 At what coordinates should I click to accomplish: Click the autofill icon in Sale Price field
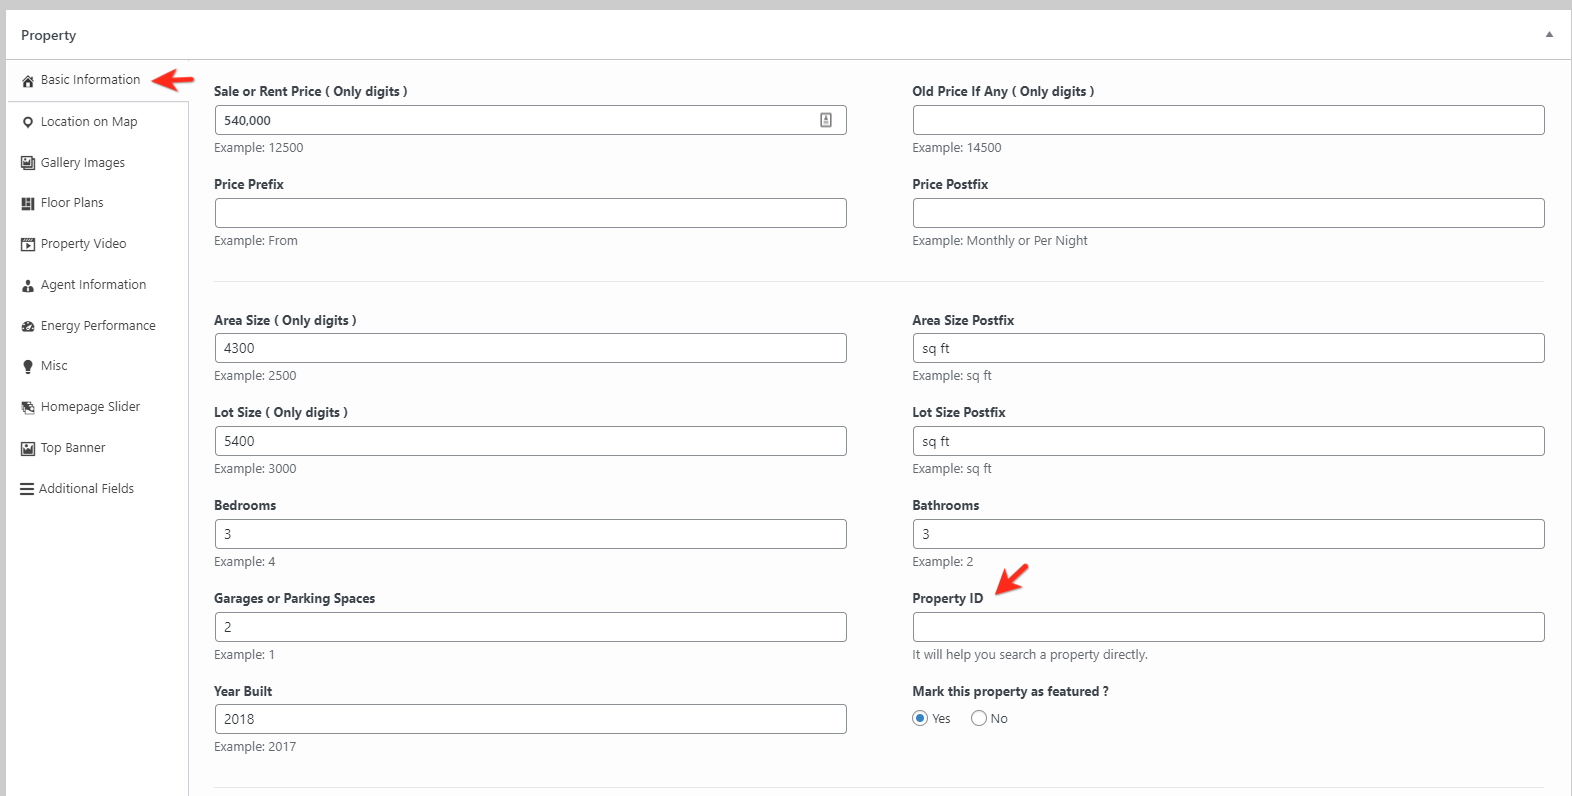tap(826, 120)
